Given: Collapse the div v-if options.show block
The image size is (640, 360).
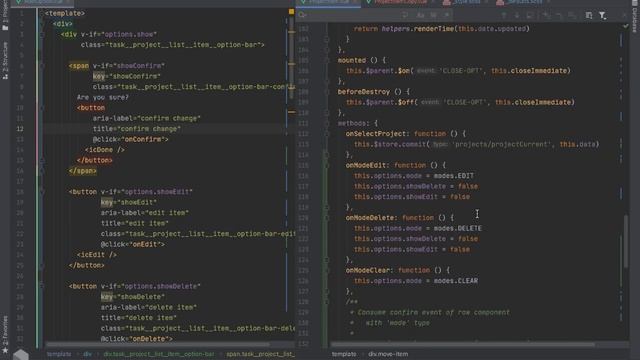Looking at the screenshot, I should click(42, 34).
